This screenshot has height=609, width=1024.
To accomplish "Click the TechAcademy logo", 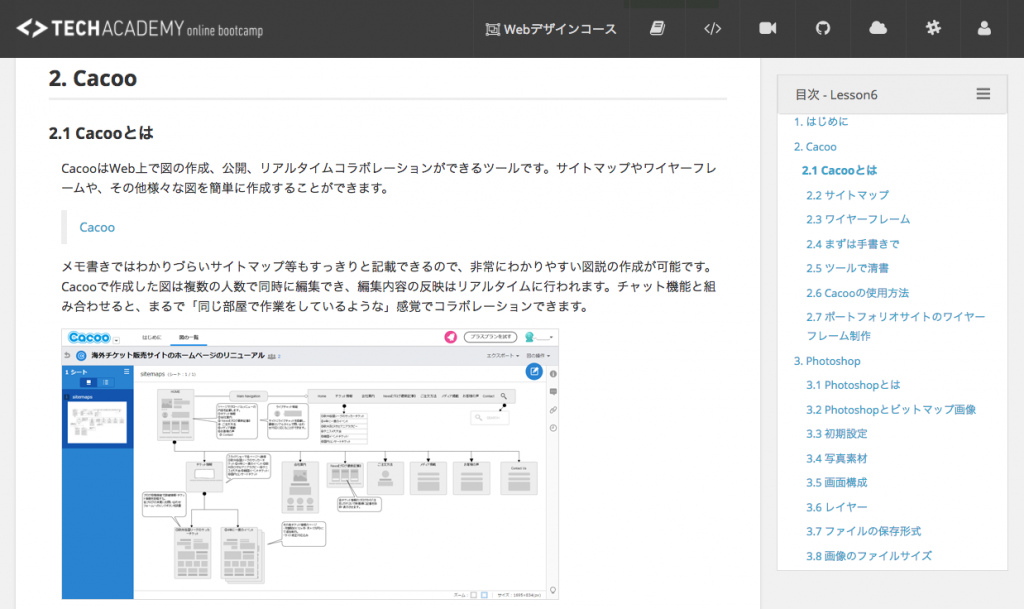I will 139,29.
